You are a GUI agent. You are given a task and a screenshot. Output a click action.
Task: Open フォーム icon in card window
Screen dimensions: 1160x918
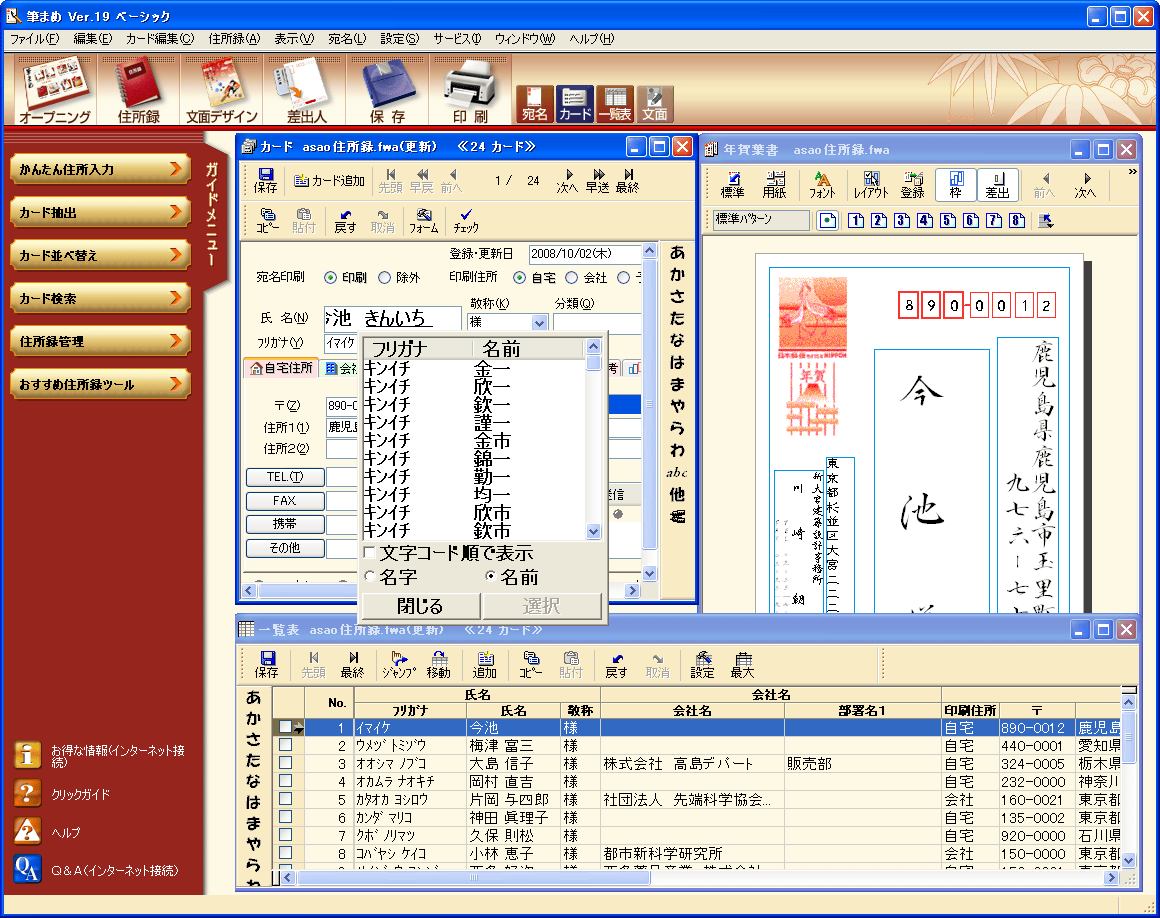coord(424,220)
